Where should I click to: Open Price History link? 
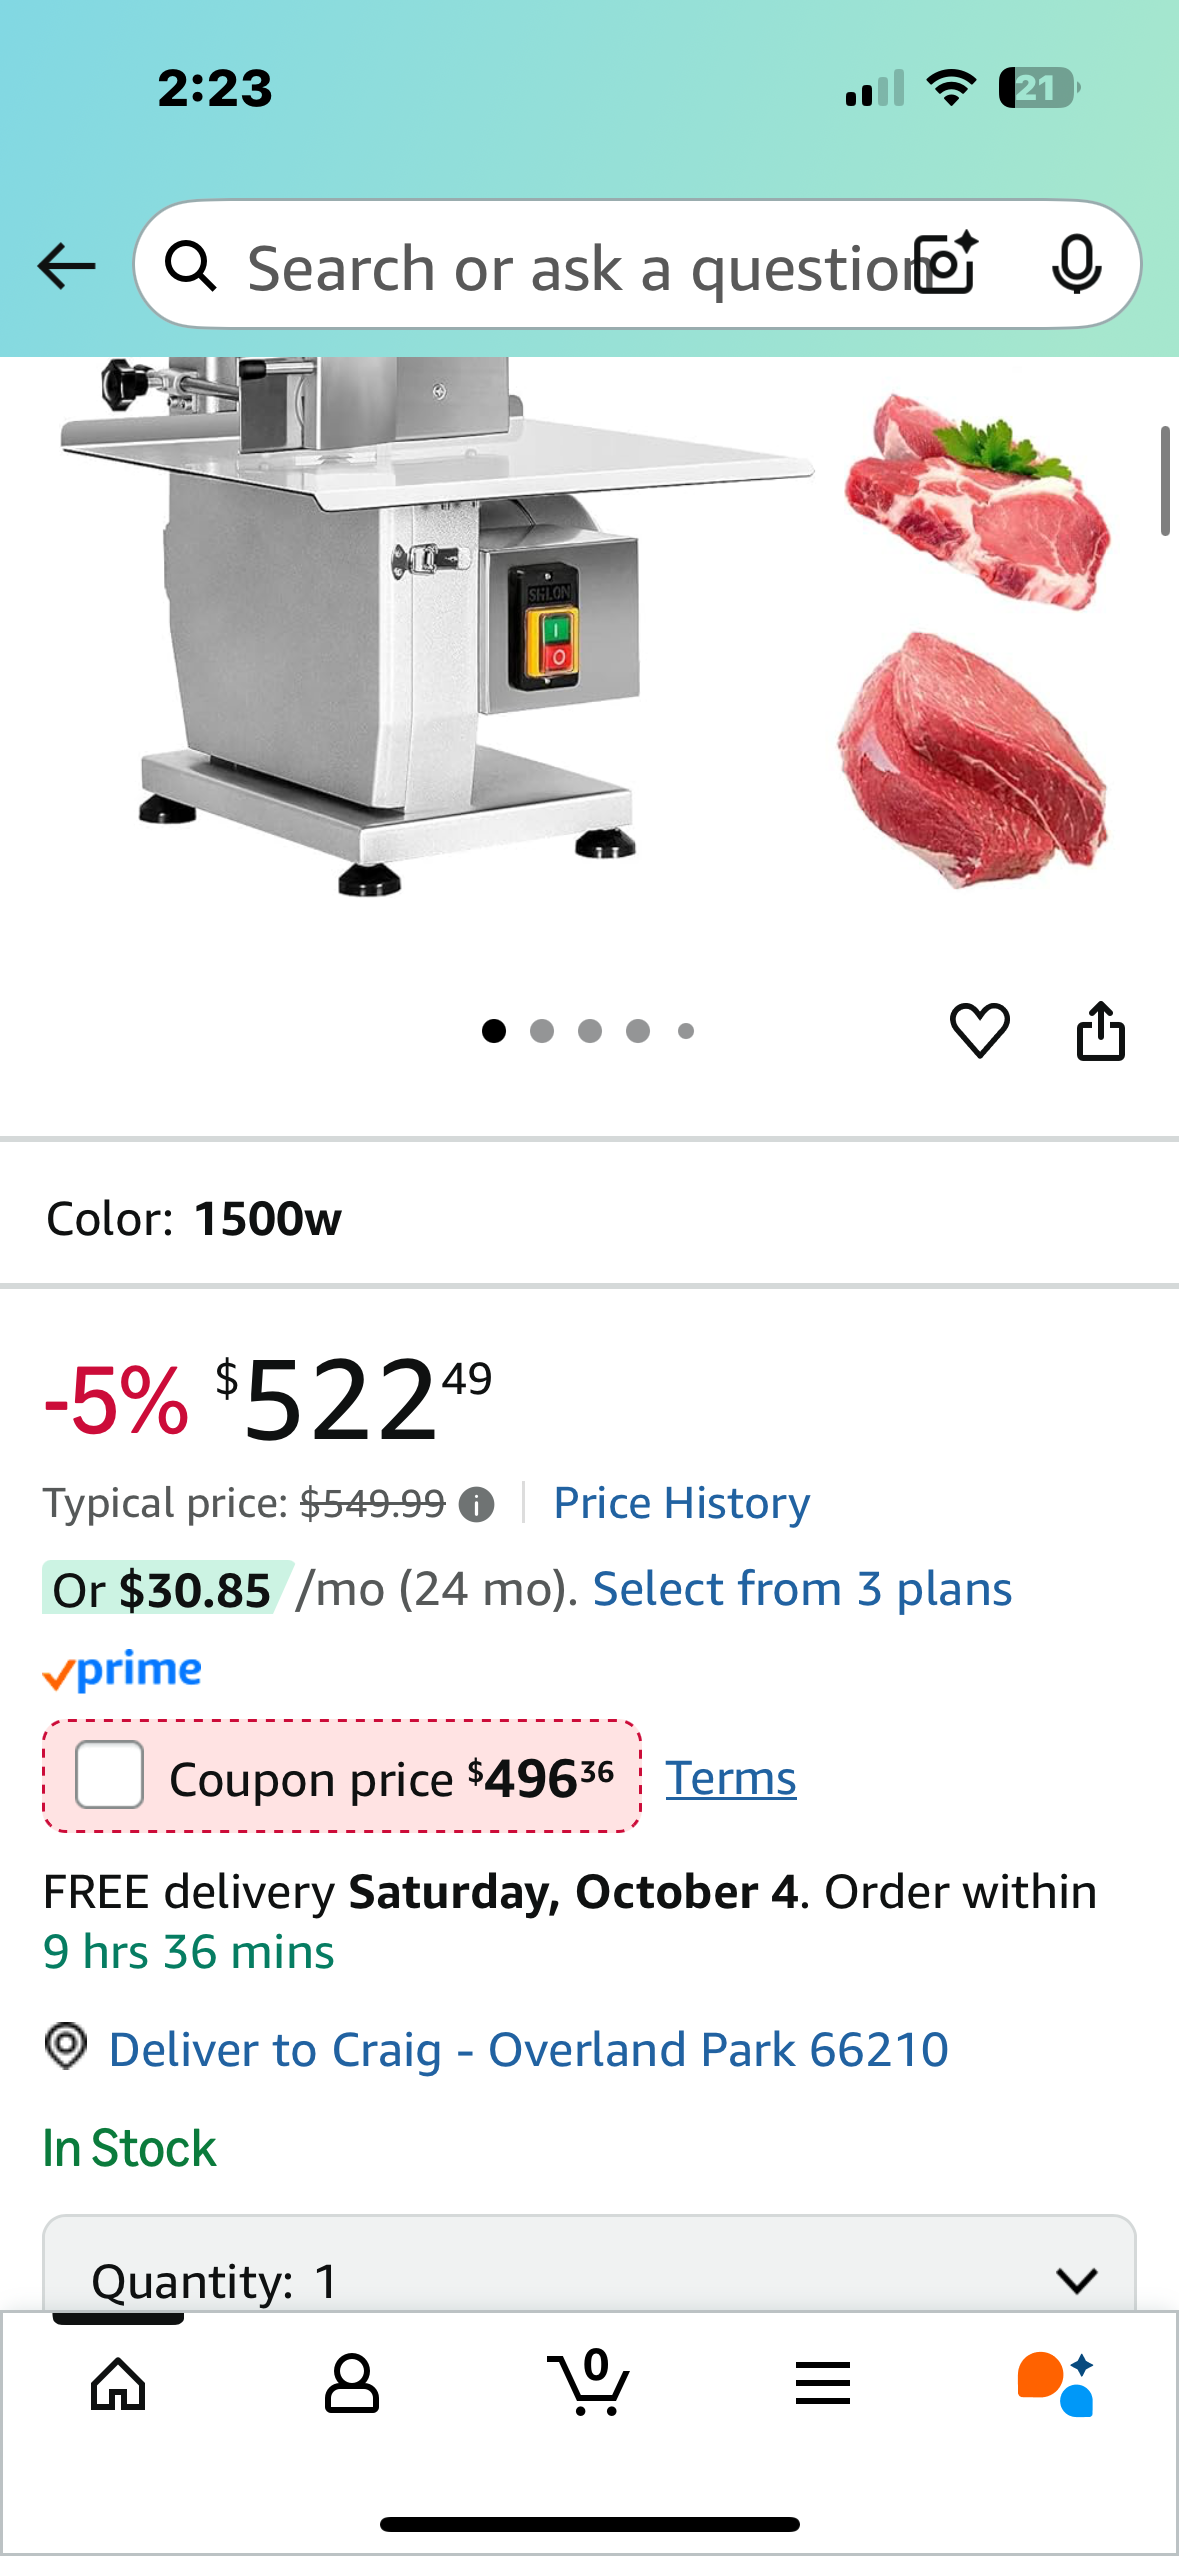(681, 1503)
